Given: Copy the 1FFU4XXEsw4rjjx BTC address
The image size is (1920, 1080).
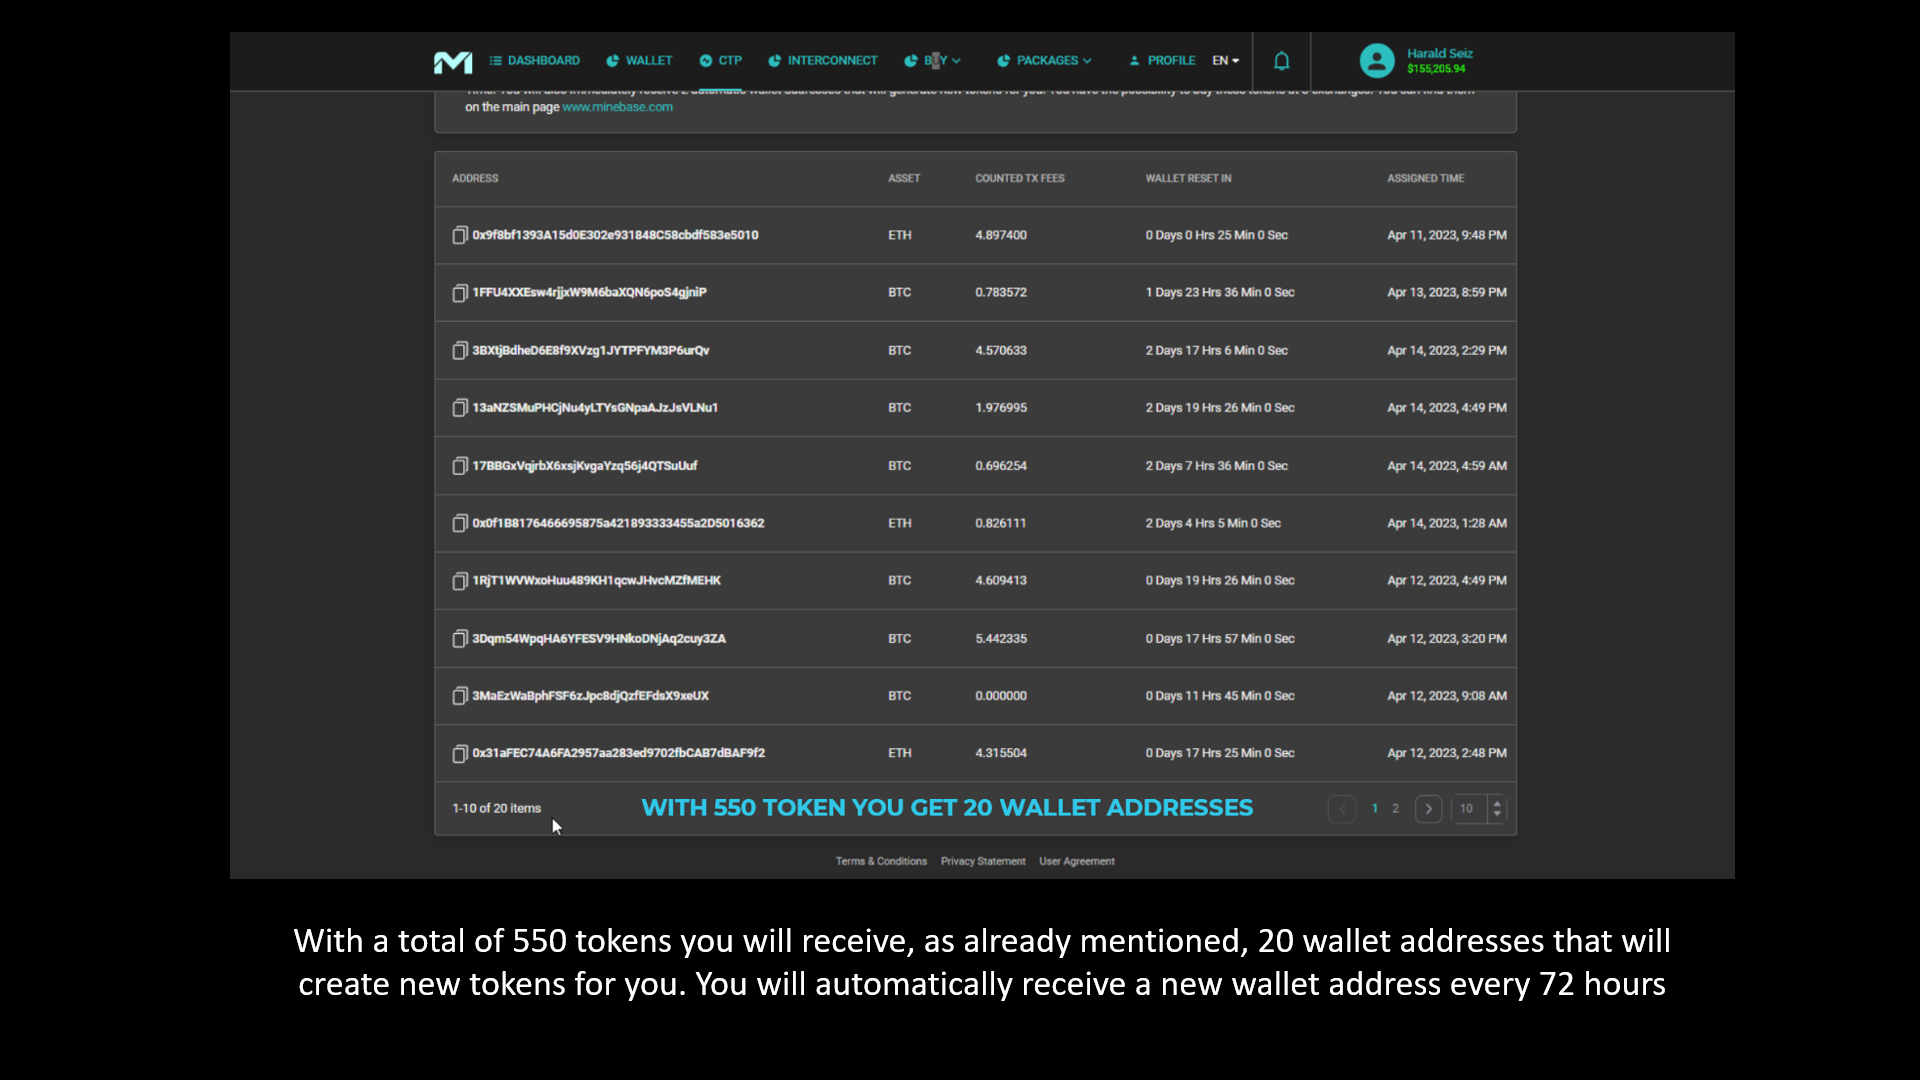Looking at the screenshot, I should click(460, 293).
